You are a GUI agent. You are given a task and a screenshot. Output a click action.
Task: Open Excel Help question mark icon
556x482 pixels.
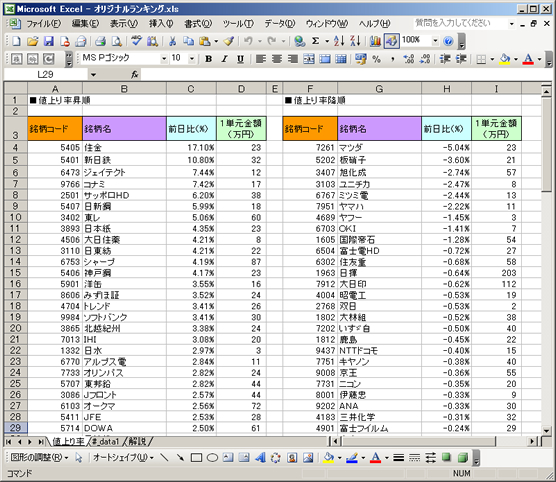pyautogui.click(x=448, y=41)
